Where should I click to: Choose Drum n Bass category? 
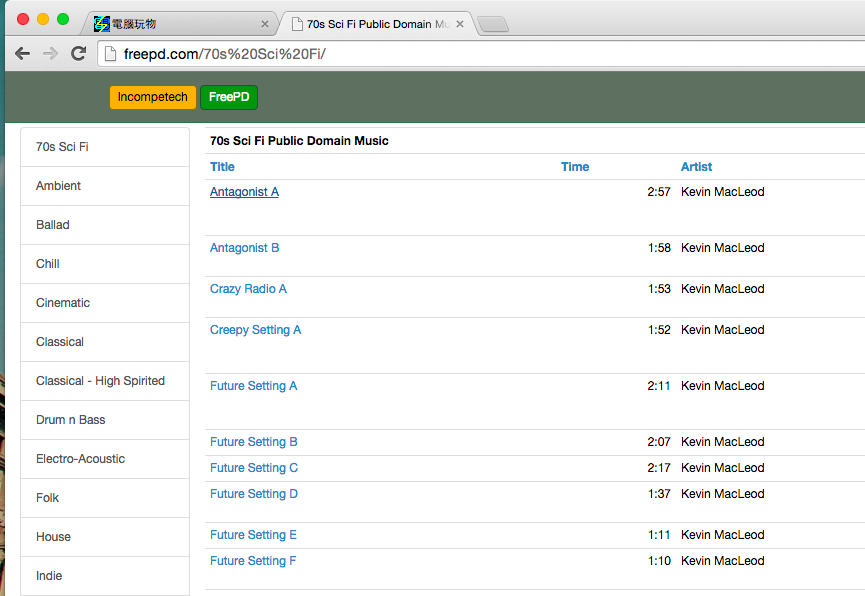click(x=70, y=420)
